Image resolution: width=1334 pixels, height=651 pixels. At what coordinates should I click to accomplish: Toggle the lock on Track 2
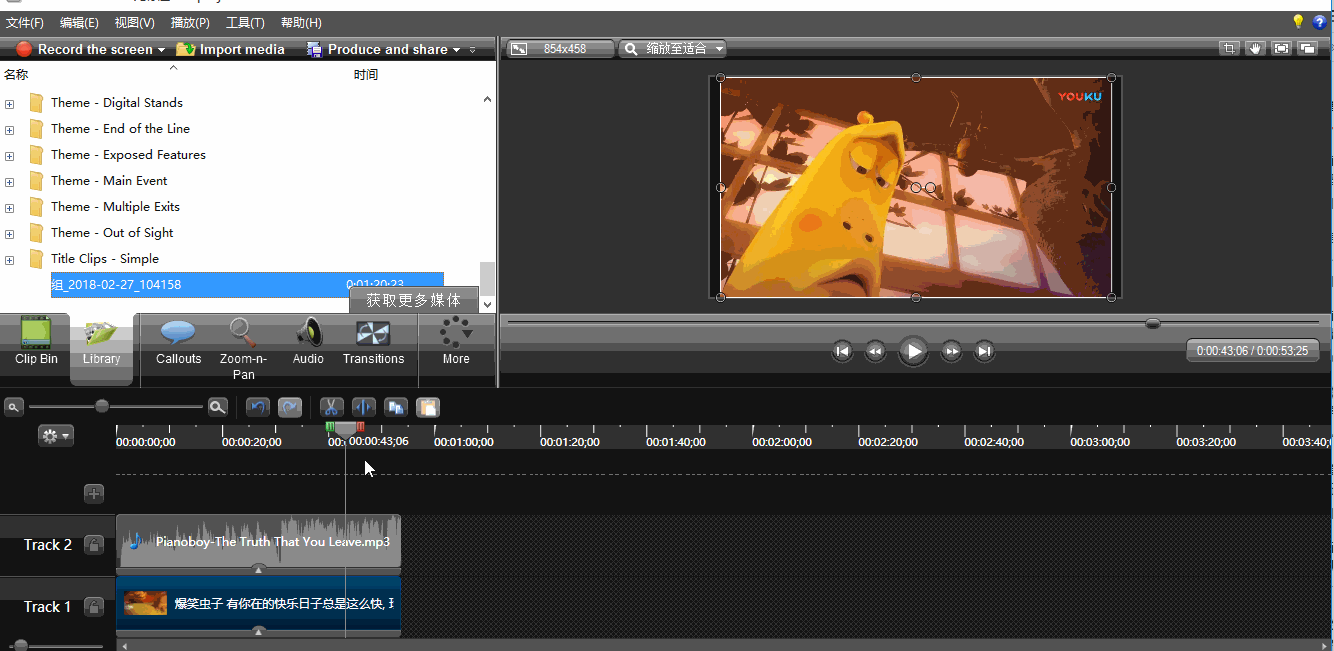93,545
